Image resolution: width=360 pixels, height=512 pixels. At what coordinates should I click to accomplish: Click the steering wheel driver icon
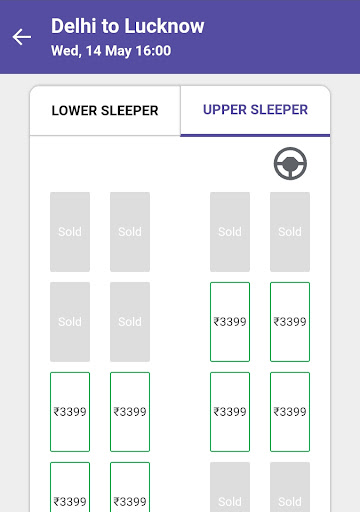pos(290,163)
